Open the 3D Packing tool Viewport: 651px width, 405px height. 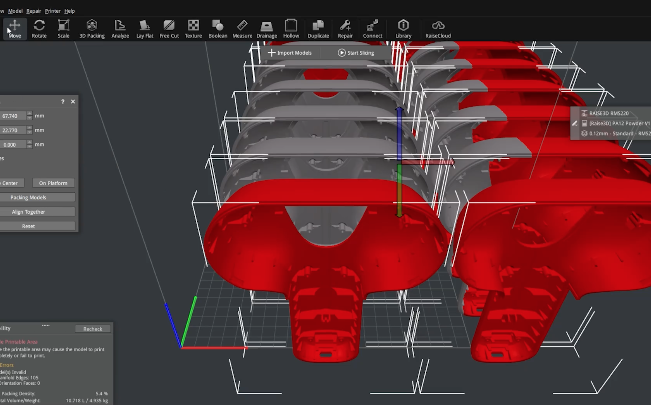92,27
